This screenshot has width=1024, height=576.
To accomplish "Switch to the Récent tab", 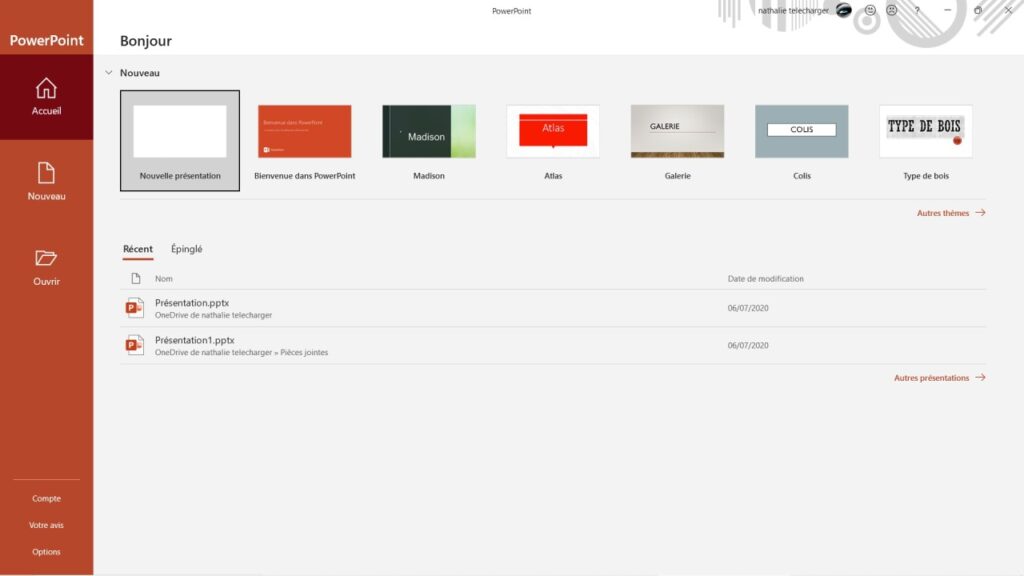I will [x=138, y=249].
